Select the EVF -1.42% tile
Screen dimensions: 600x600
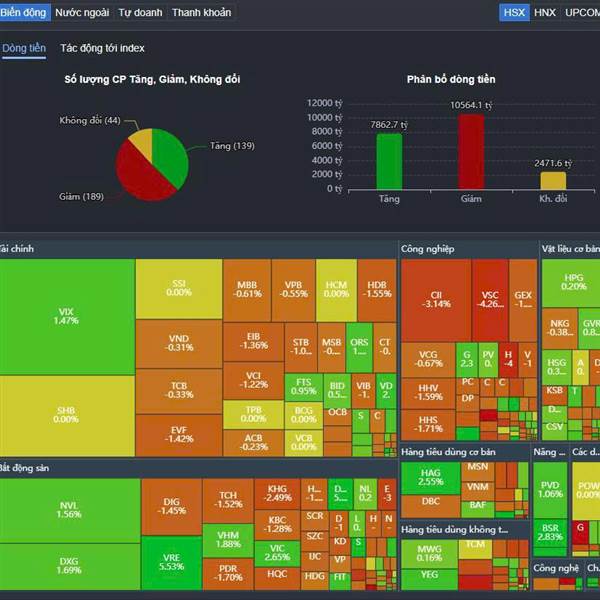(179, 435)
